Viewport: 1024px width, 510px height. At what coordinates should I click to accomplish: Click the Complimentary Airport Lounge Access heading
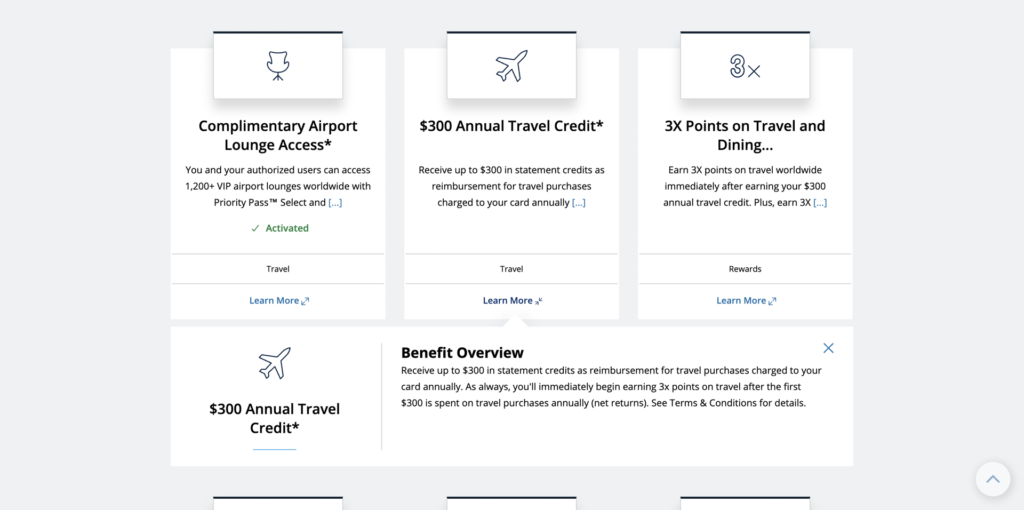278,135
